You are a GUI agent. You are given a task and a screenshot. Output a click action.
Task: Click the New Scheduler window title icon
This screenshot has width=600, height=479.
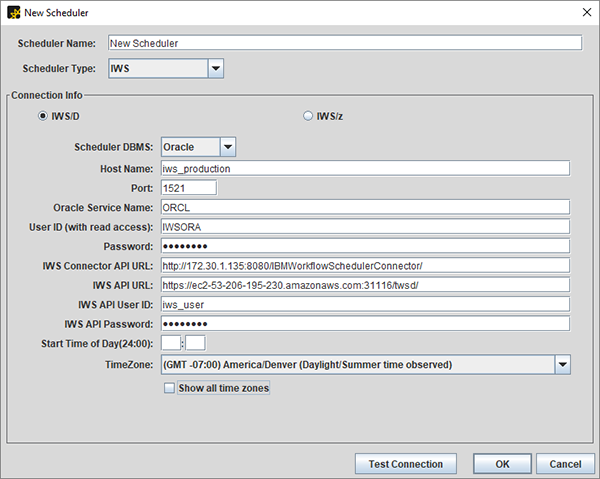[12, 11]
